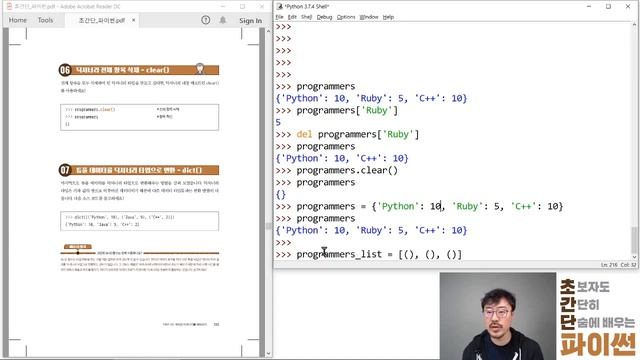Screen dimensions: 640x360
Task: Click Sign In in Acrobat Reader
Action: click(250, 20)
